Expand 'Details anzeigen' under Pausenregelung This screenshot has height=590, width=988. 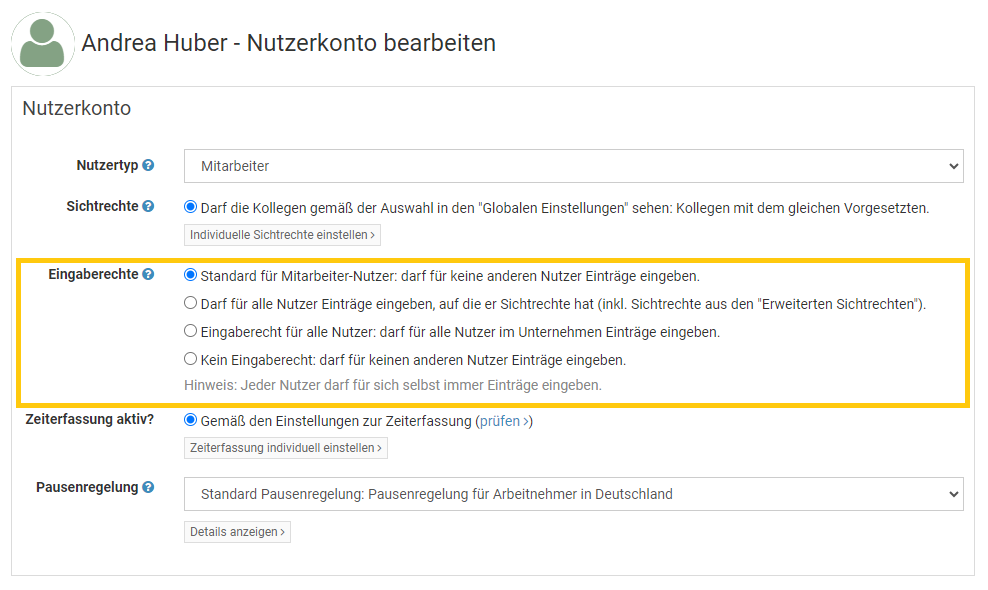point(237,532)
